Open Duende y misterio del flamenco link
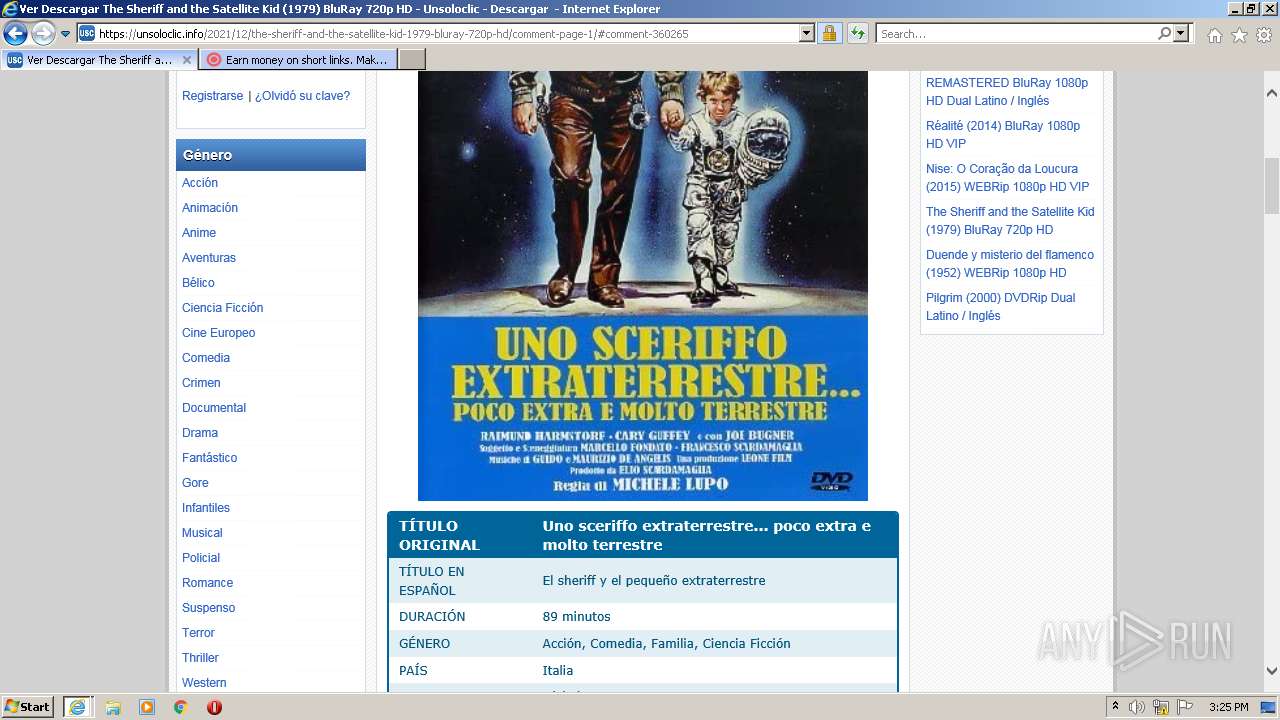 pos(1010,264)
